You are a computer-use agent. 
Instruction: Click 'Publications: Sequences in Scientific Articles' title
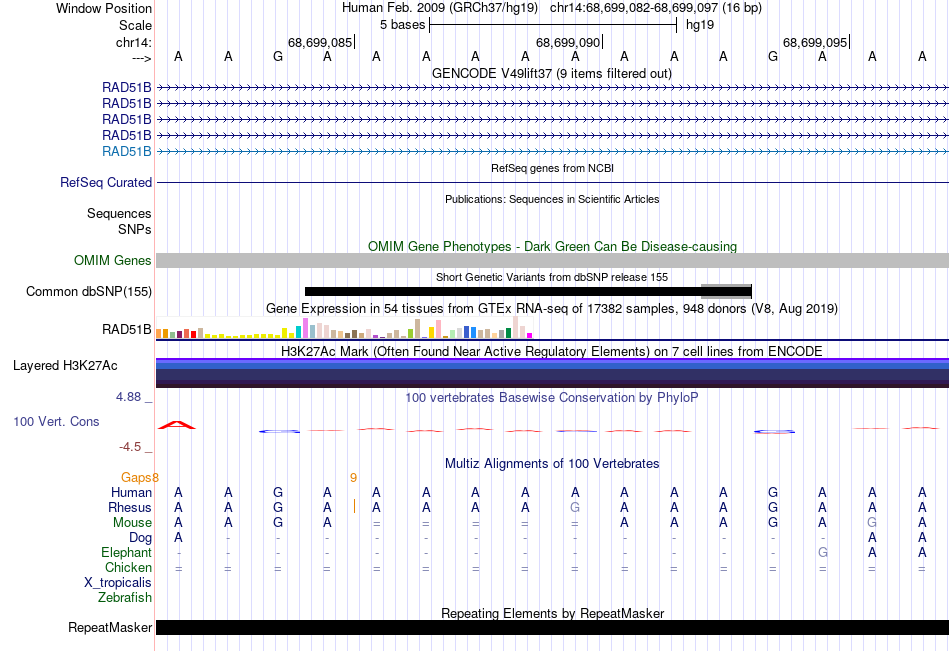click(x=552, y=199)
